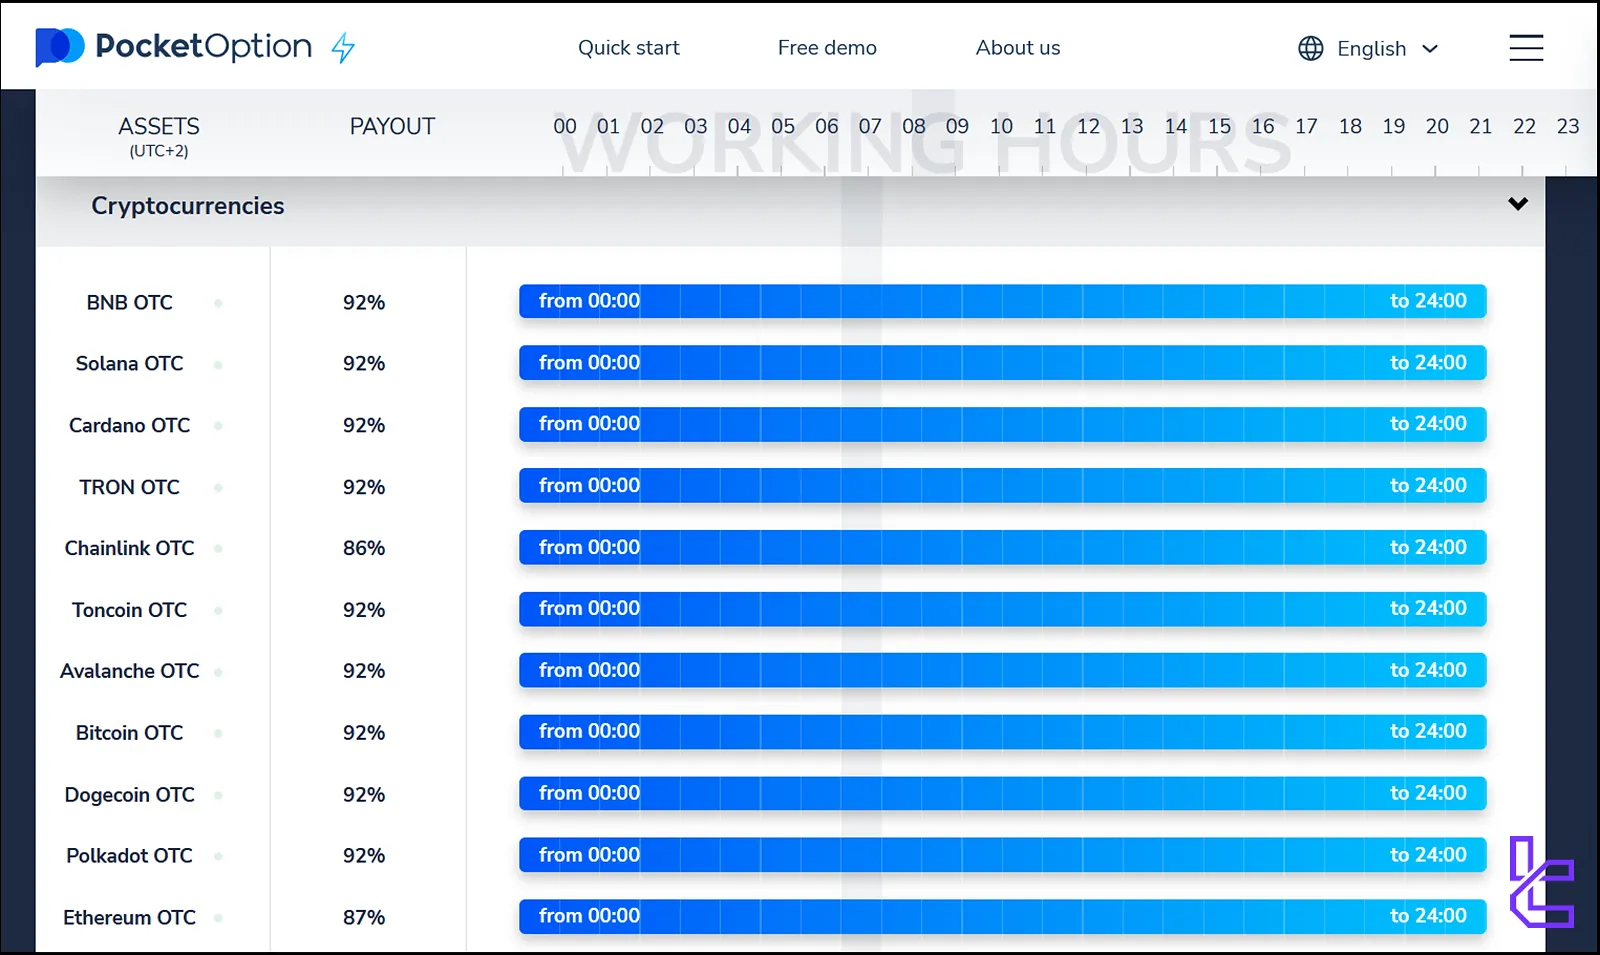The height and width of the screenshot is (955, 1600).
Task: Click the status dot next to Cardano OTC
Action: 218,426
